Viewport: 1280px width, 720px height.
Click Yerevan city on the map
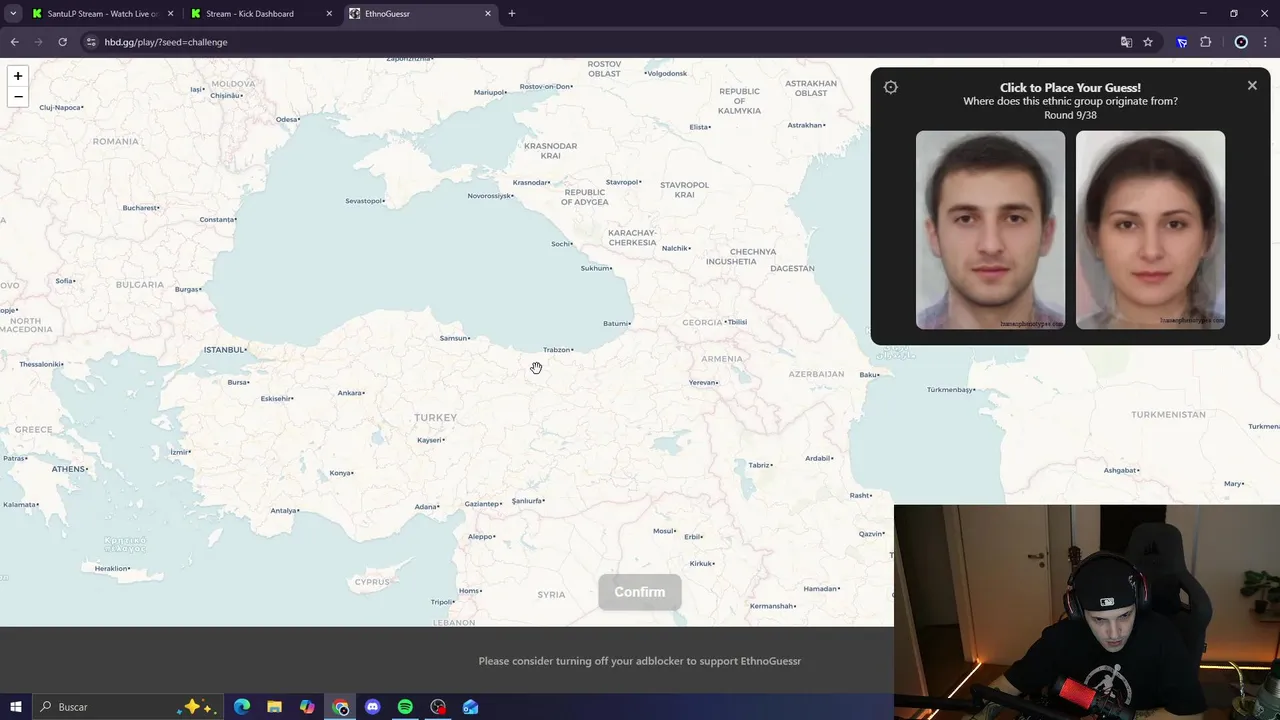[x=703, y=383]
